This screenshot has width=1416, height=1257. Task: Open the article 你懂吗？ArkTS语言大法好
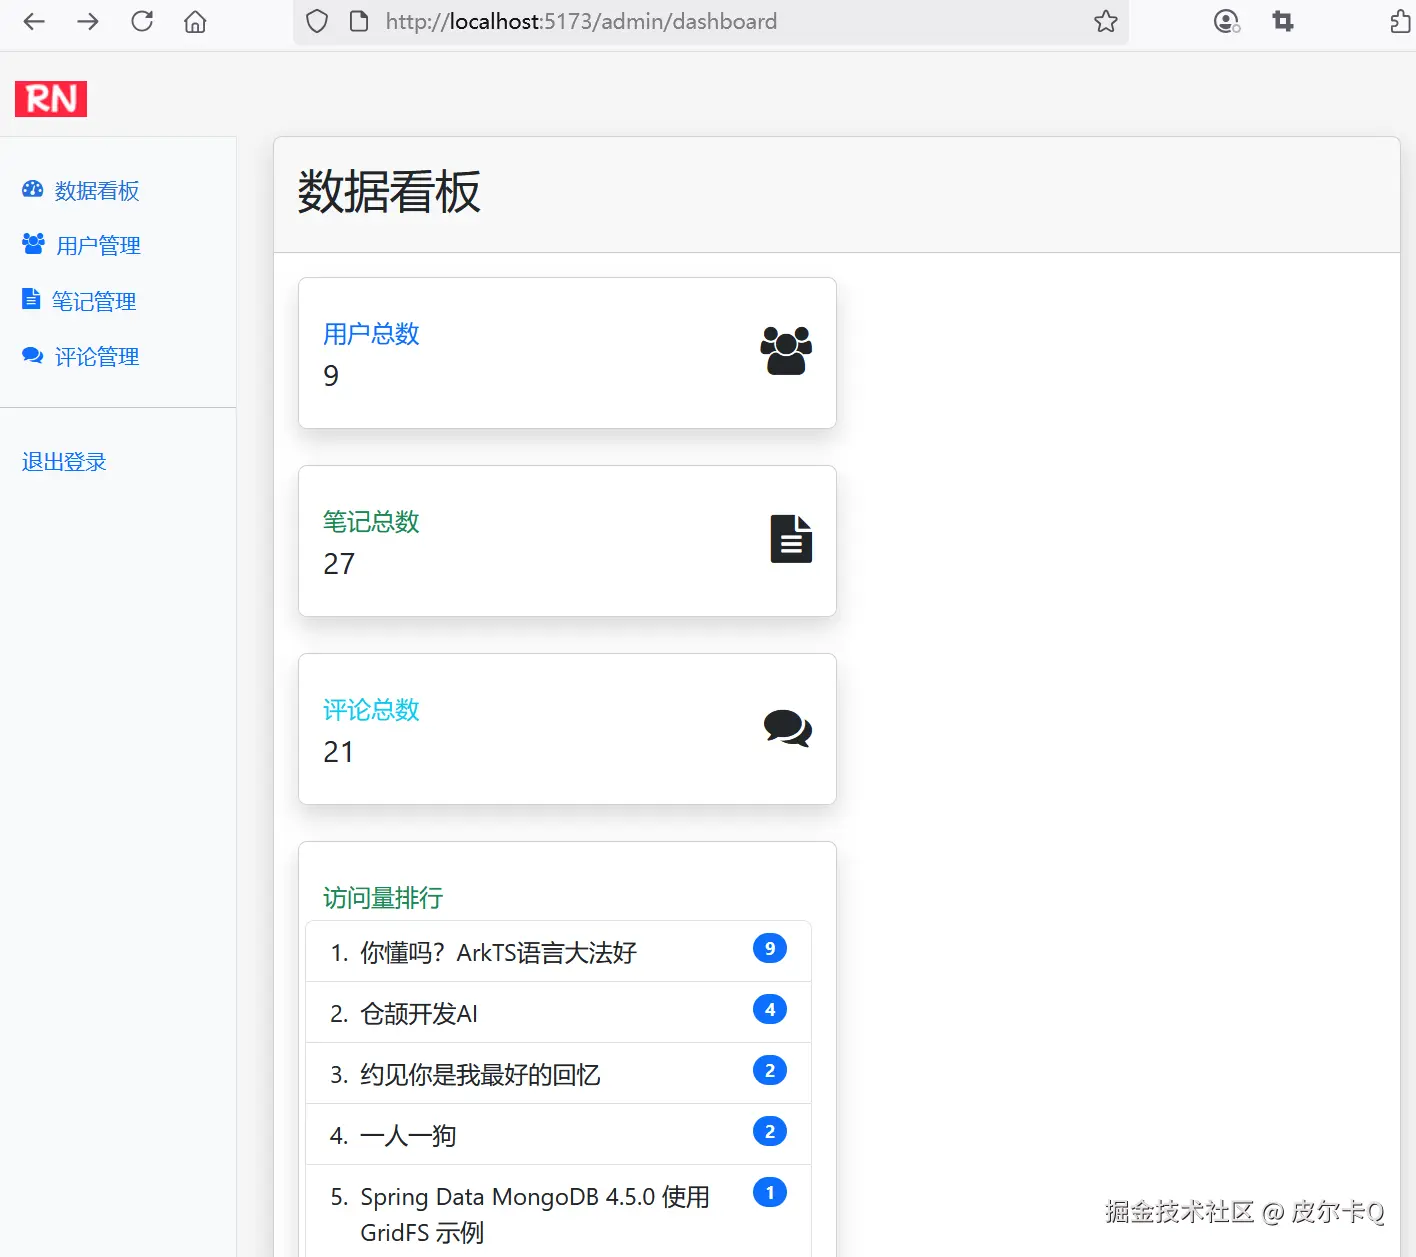[497, 952]
